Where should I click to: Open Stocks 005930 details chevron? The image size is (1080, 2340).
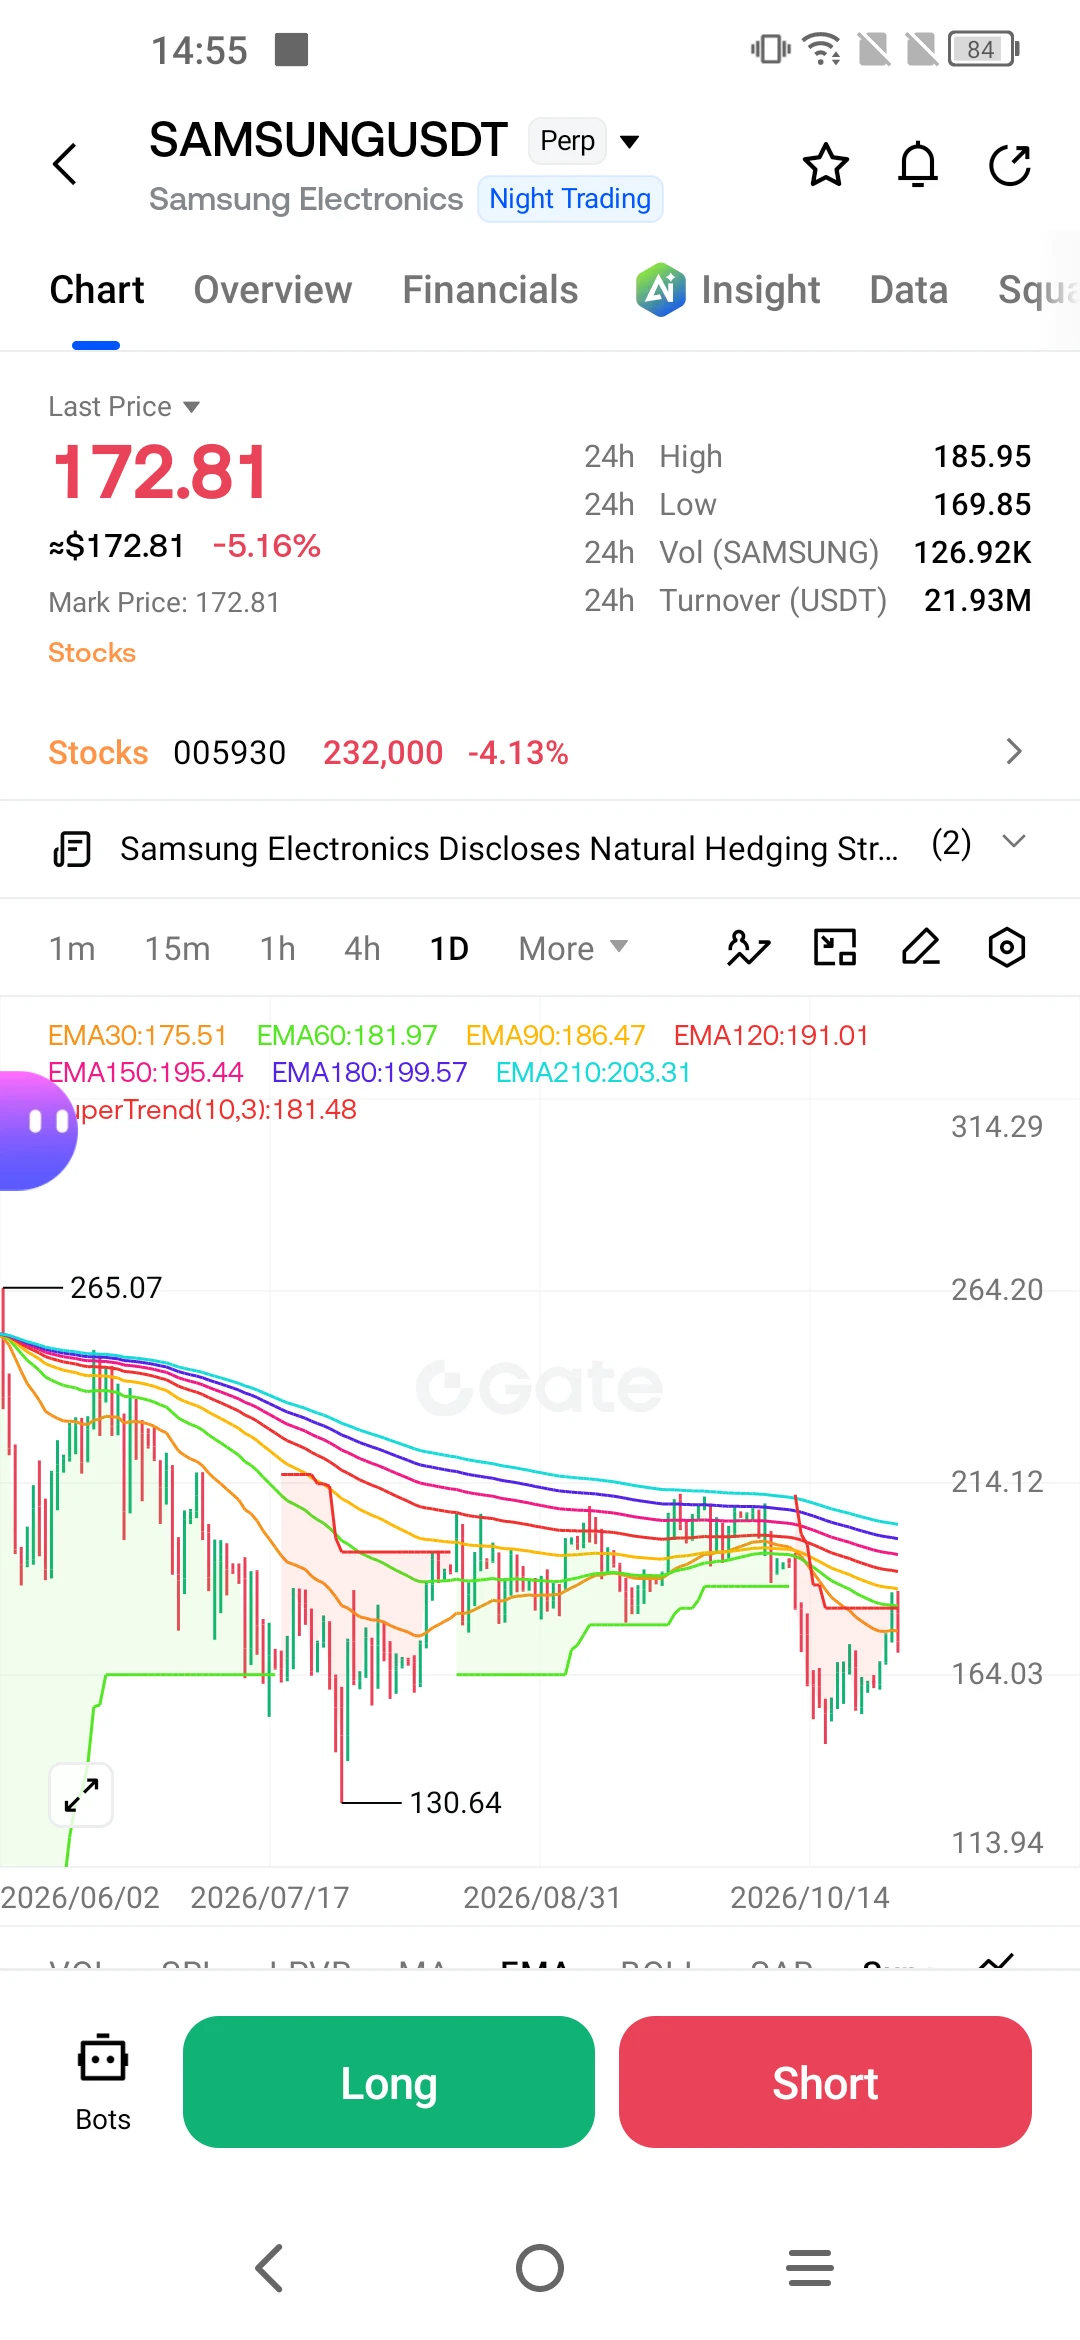pyautogui.click(x=1014, y=751)
